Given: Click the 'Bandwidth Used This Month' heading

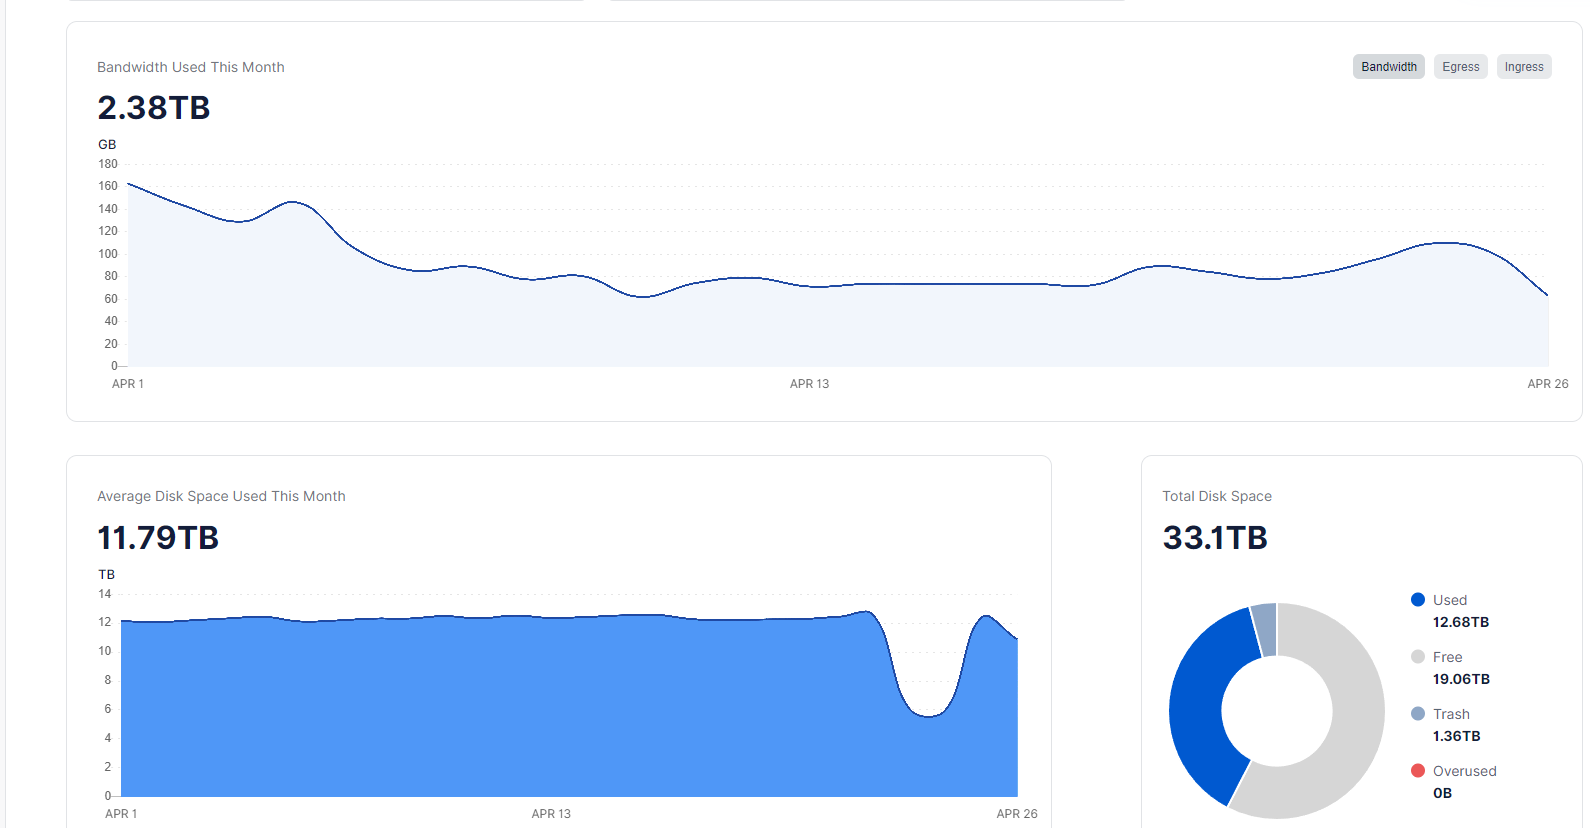Looking at the screenshot, I should (191, 67).
